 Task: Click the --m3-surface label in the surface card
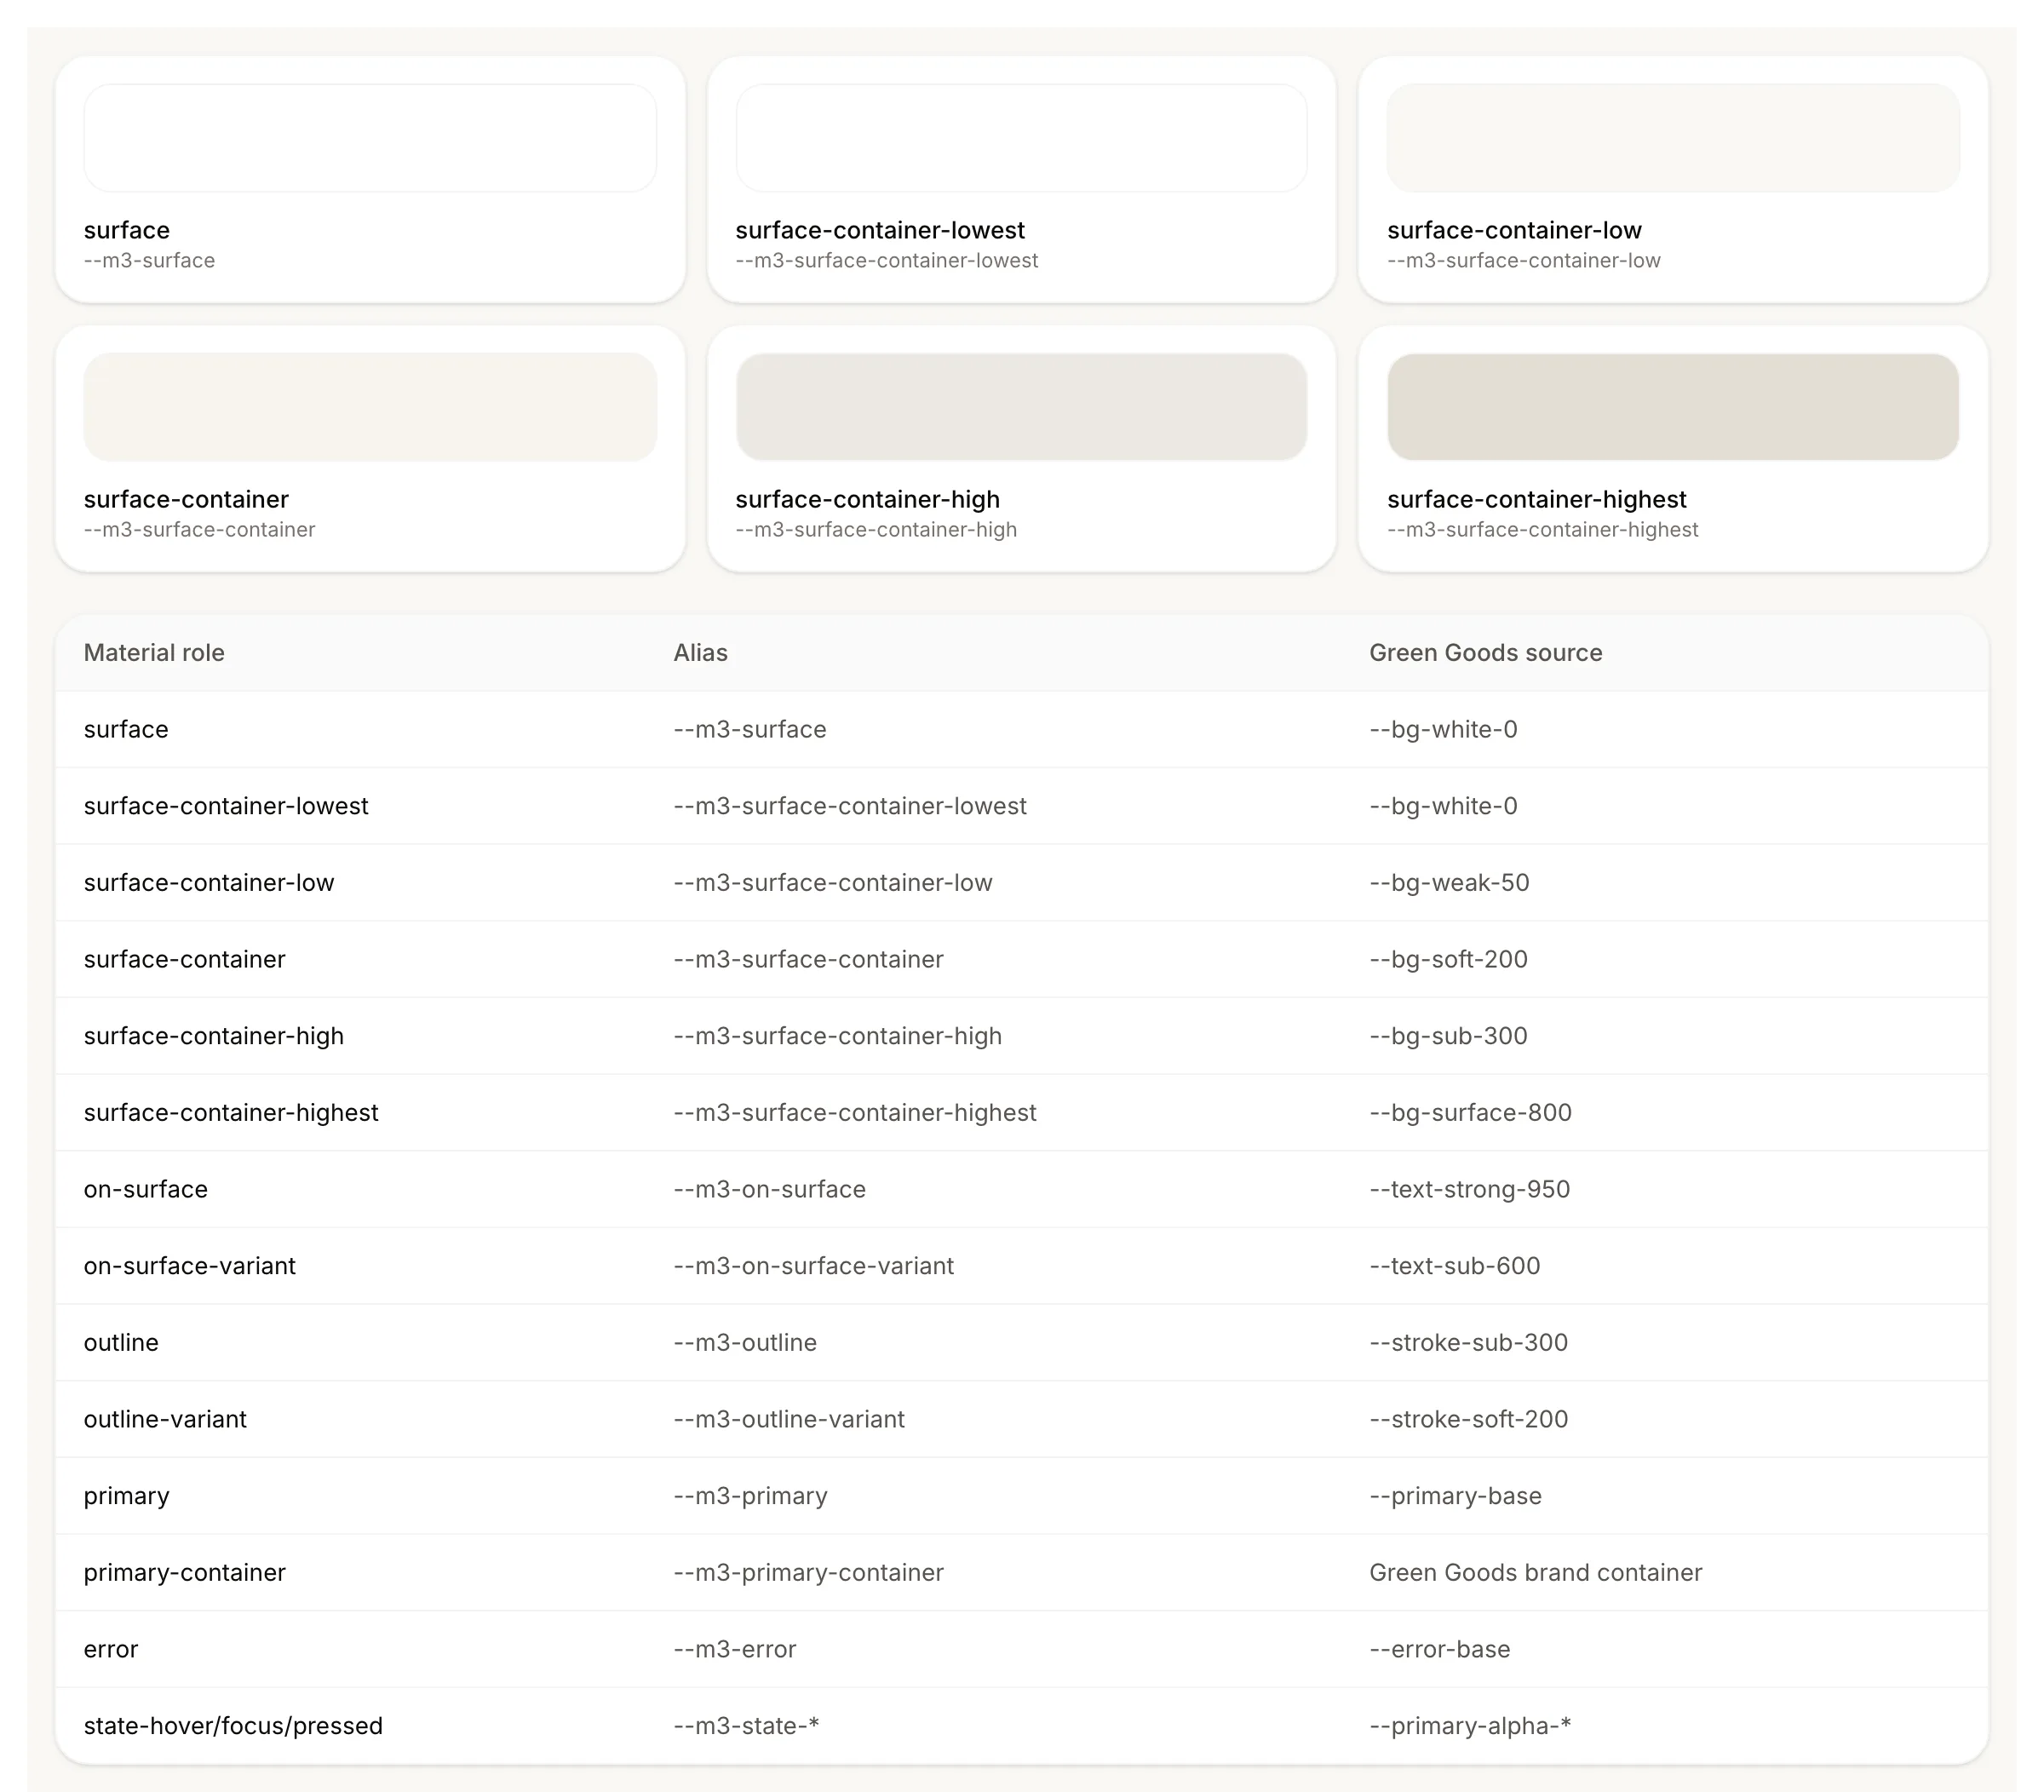click(x=149, y=261)
